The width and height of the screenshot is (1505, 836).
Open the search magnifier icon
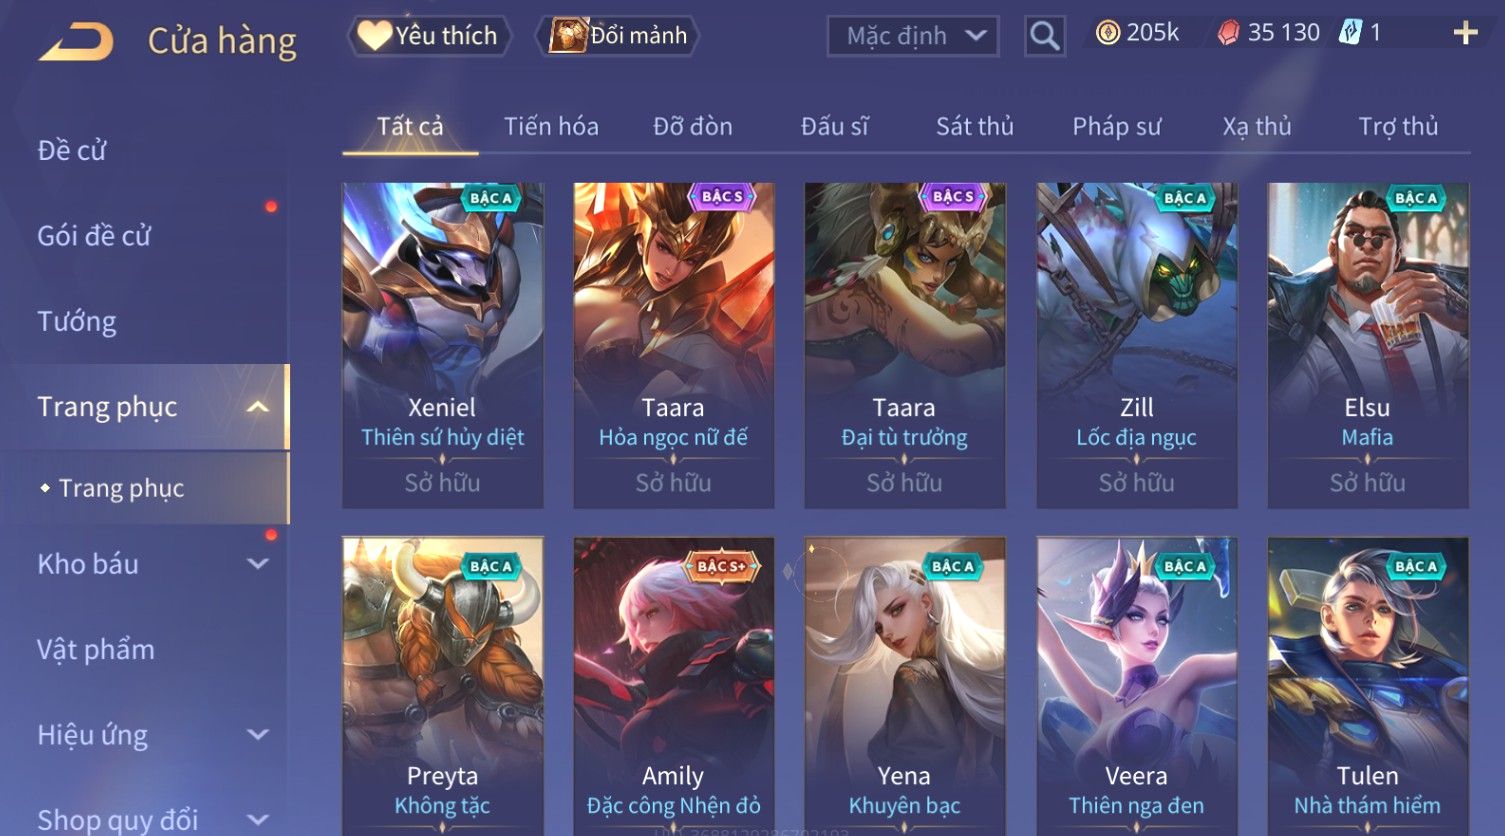pos(1044,36)
